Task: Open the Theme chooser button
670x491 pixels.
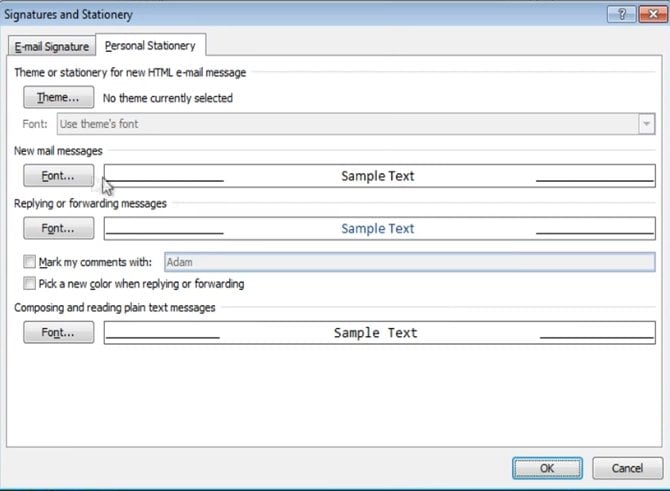Action: (58, 98)
